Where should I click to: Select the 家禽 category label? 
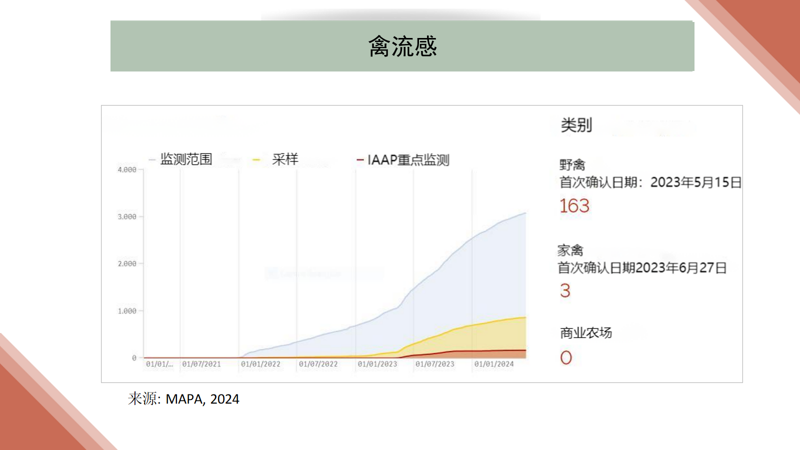[x=572, y=250]
